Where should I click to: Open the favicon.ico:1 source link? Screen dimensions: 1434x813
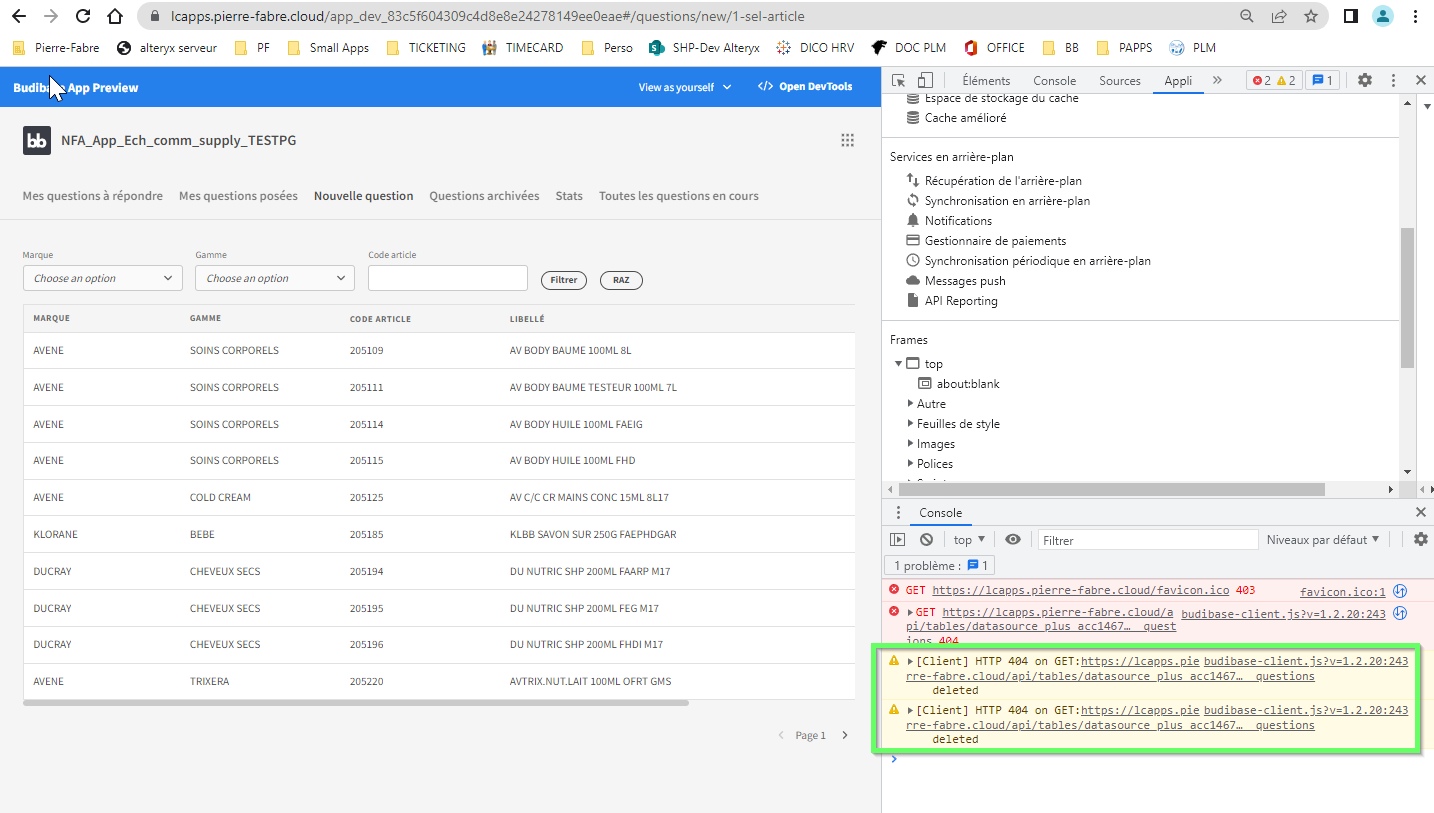tap(1343, 592)
